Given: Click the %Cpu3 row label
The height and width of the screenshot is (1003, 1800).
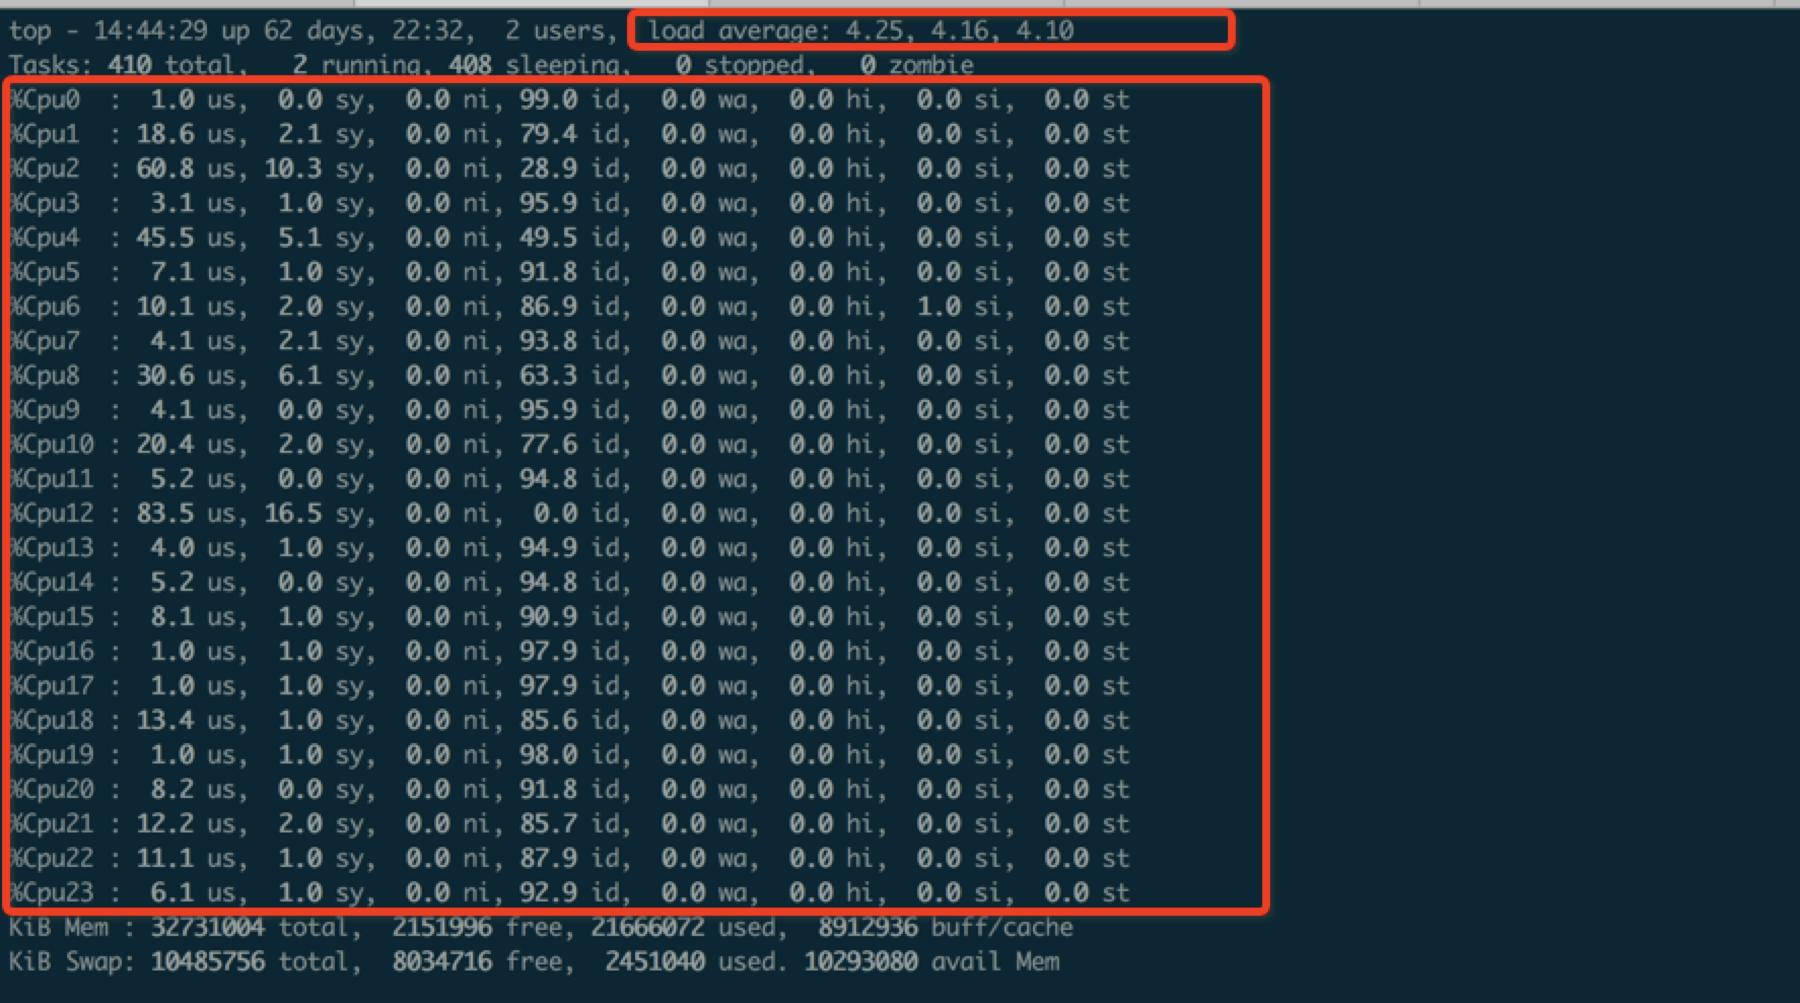Looking at the screenshot, I should [45, 203].
